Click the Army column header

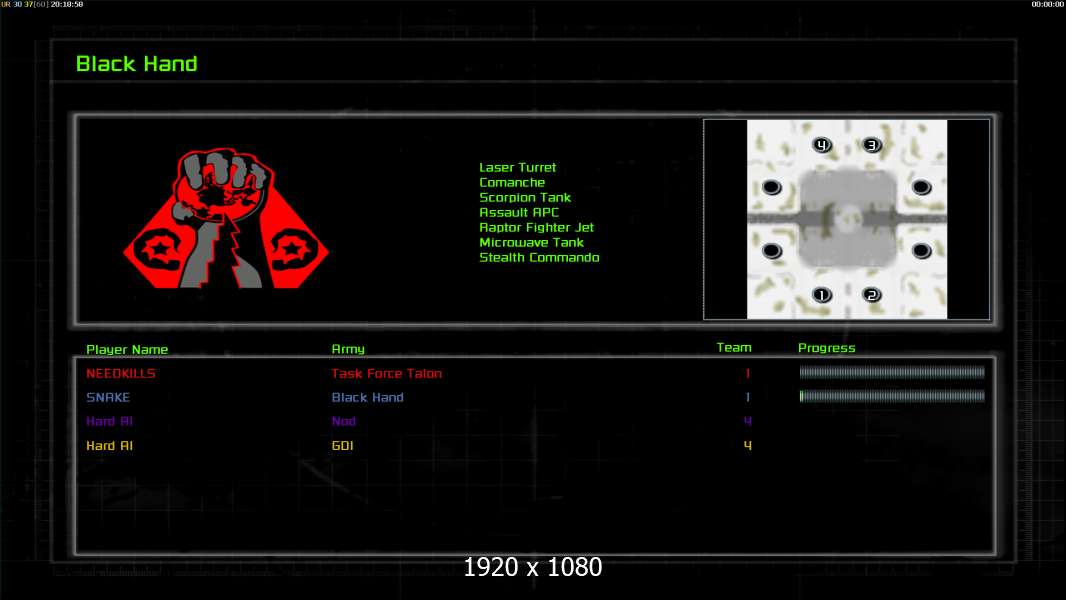348,349
